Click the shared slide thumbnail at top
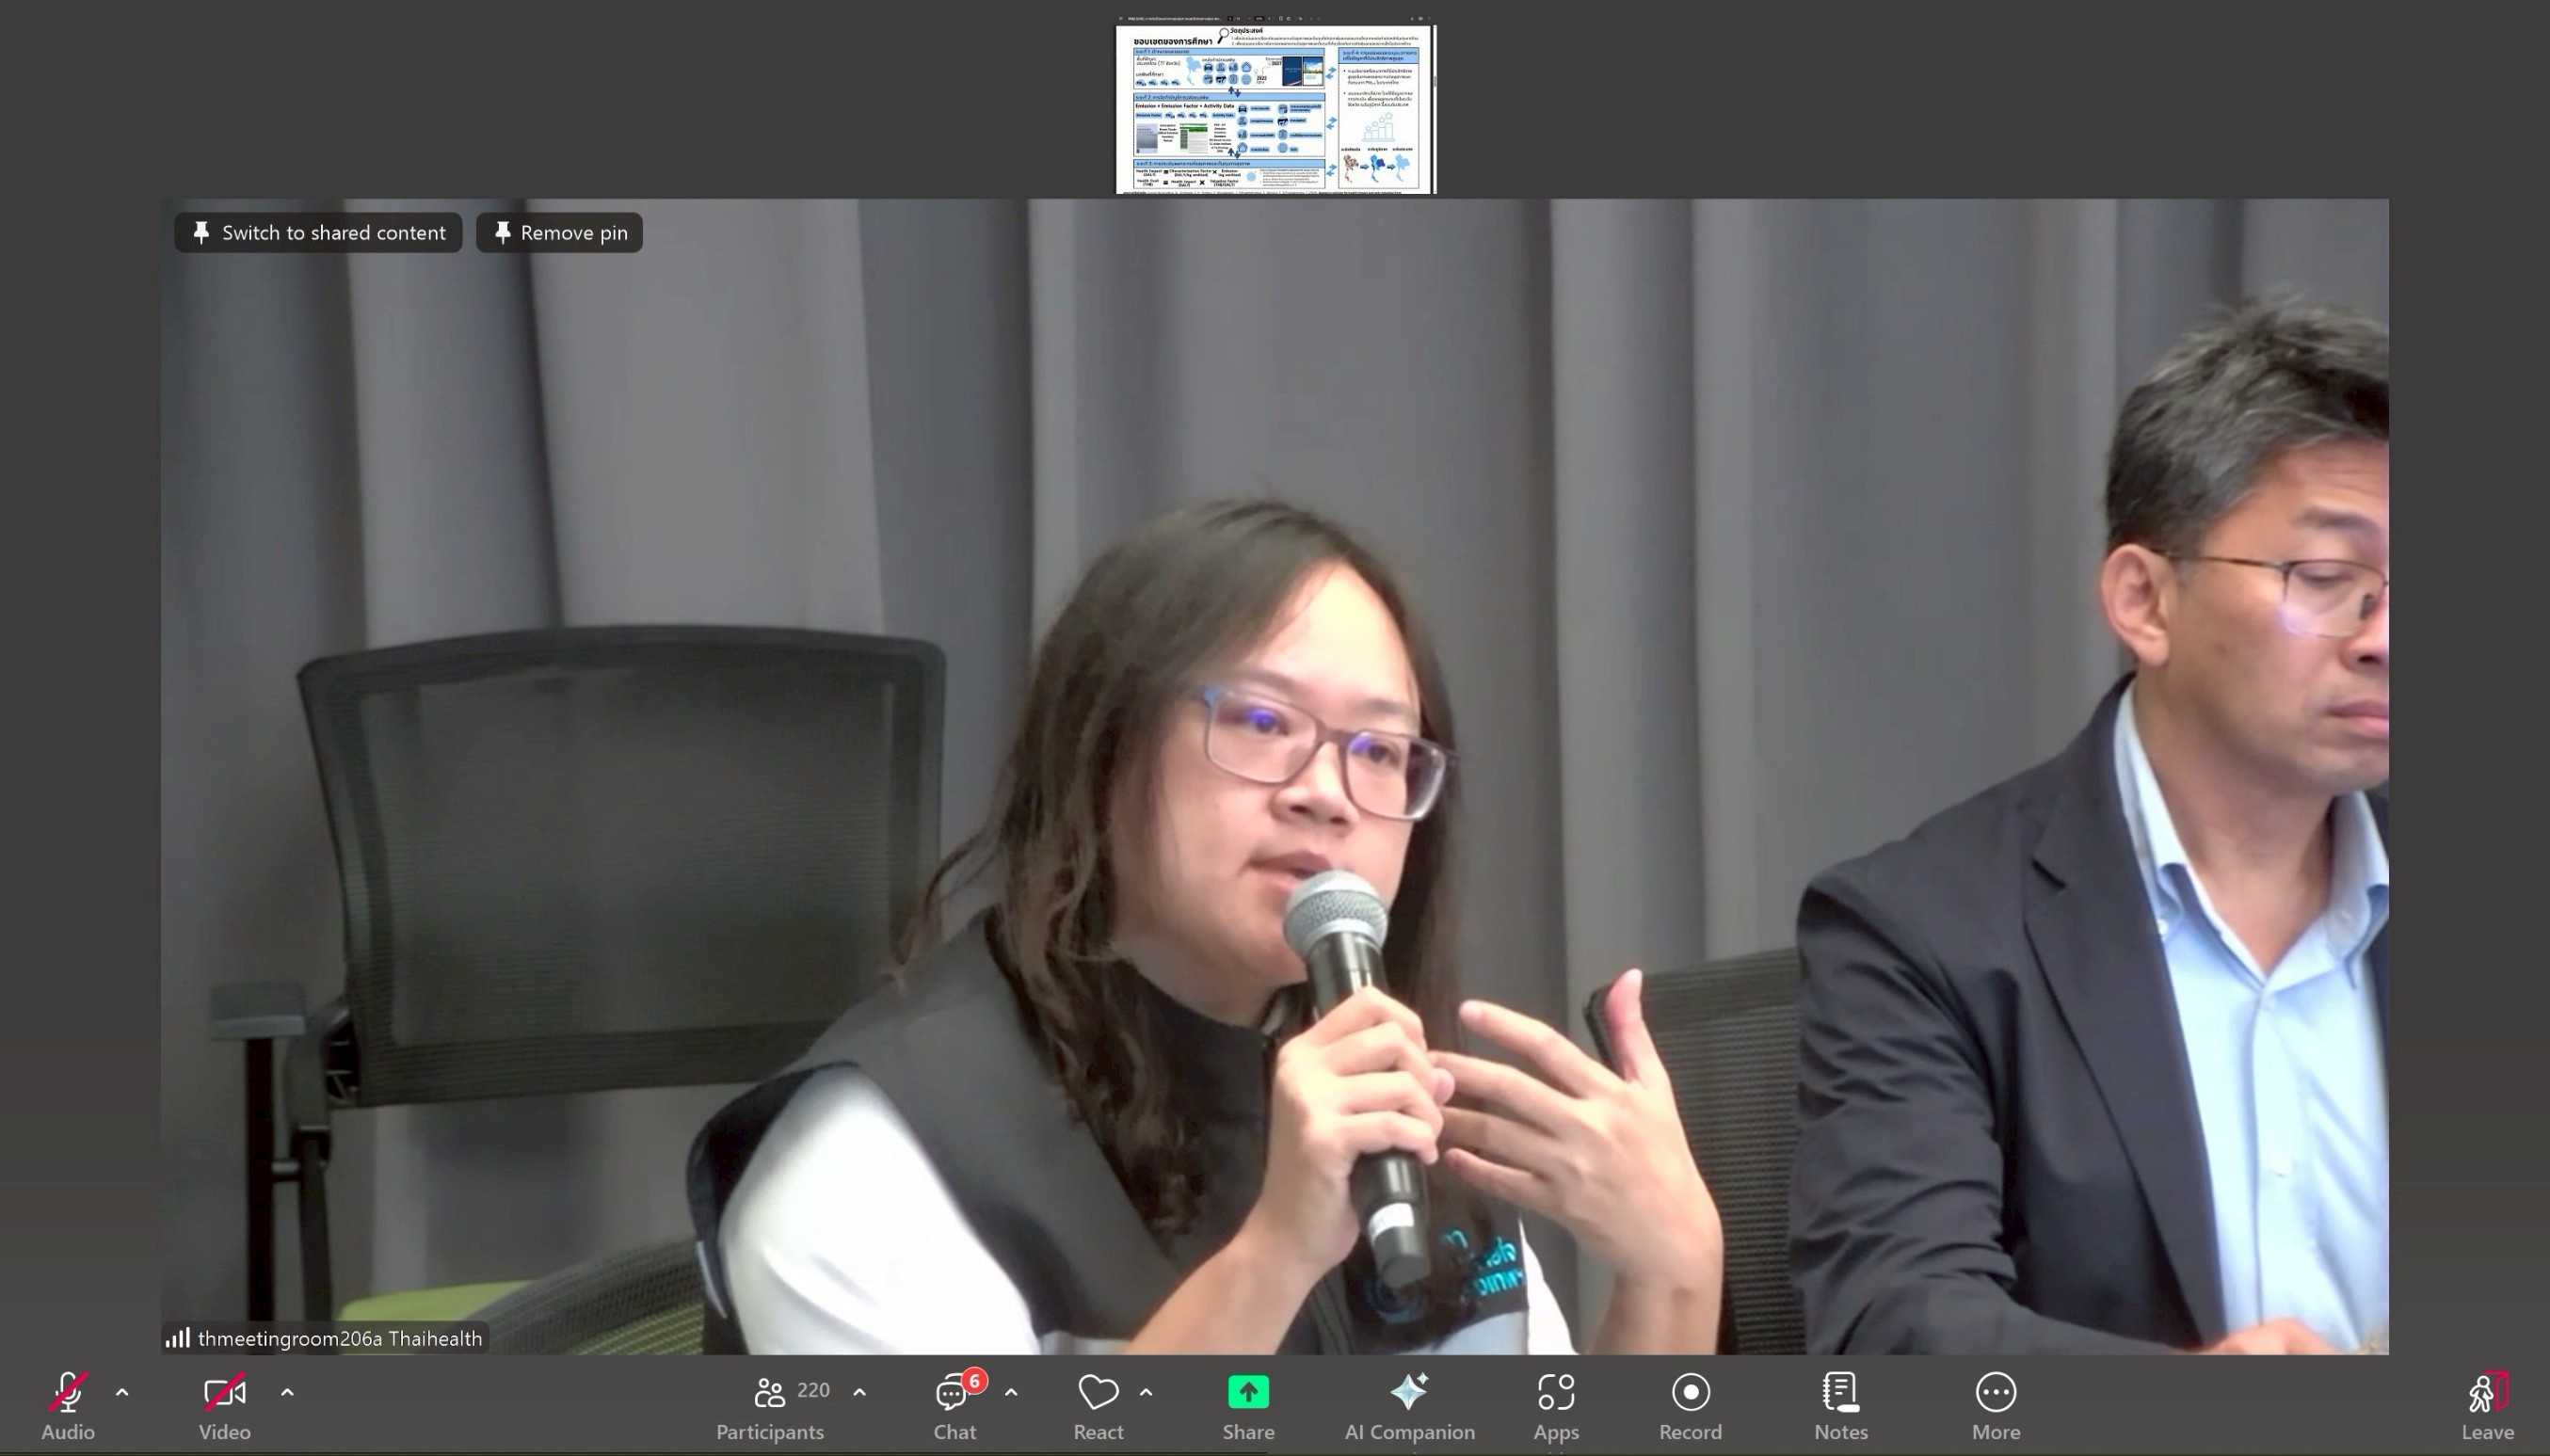 click(x=1275, y=108)
